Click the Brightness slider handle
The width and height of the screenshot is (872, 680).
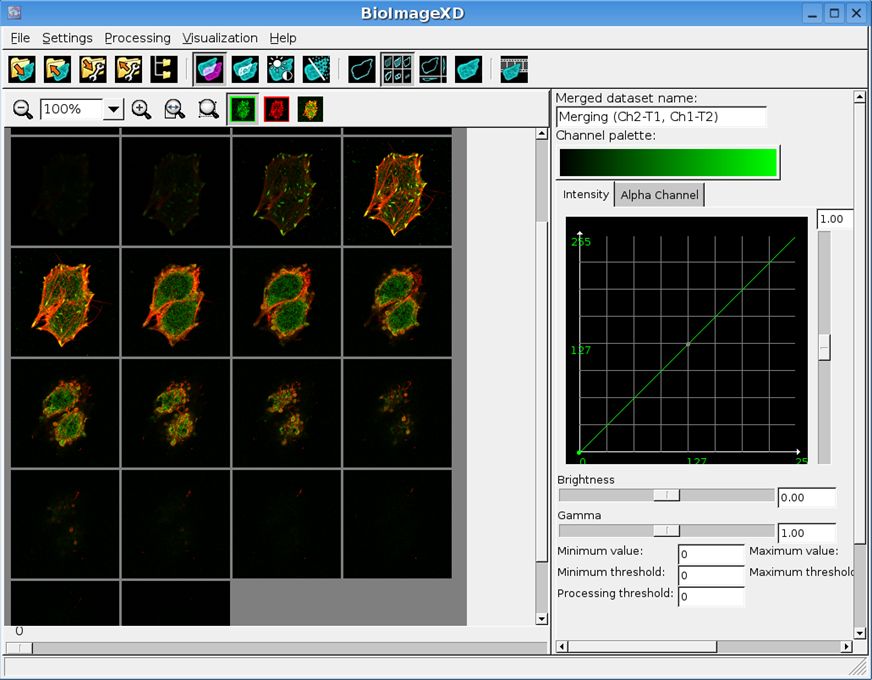pos(666,495)
